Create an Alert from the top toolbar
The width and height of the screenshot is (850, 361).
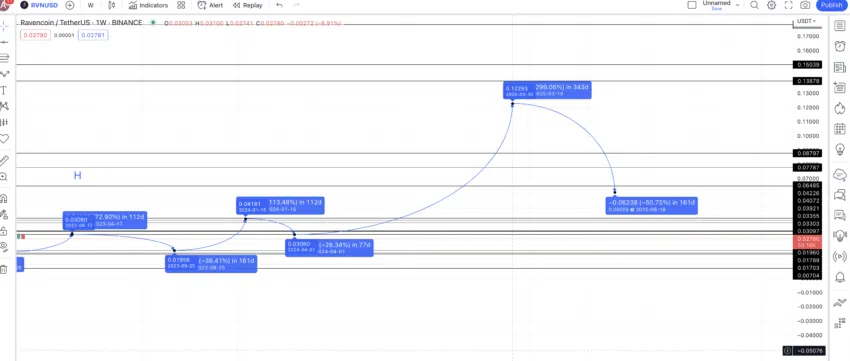(210, 5)
